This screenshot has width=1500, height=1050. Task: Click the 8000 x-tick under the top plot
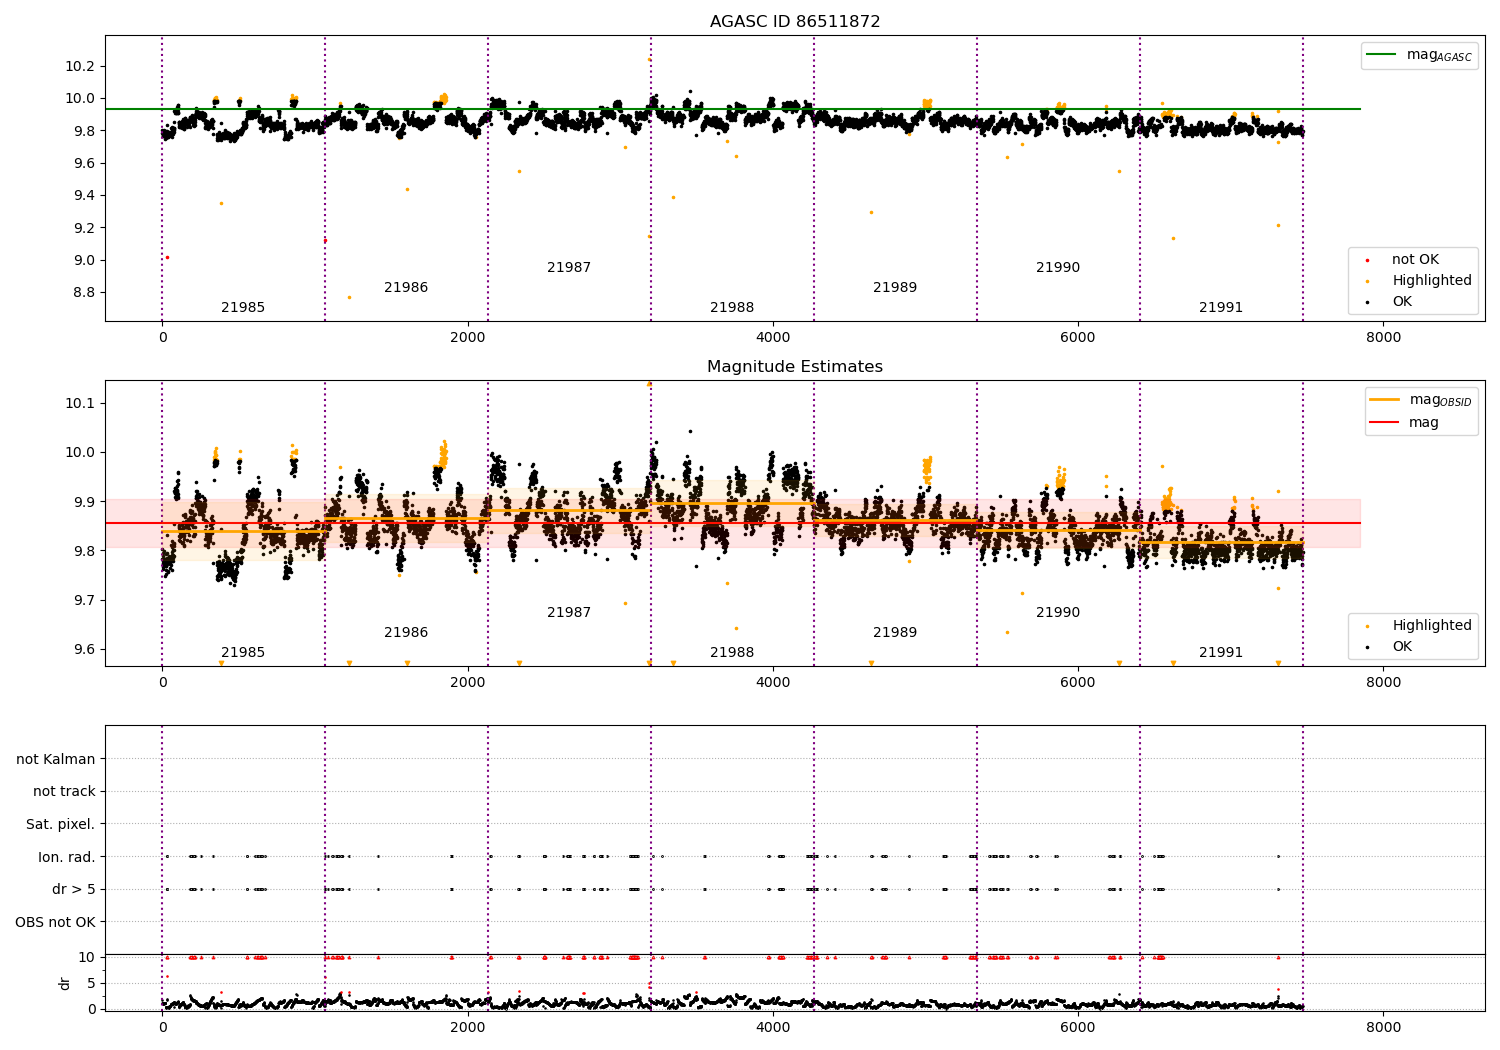[1384, 338]
